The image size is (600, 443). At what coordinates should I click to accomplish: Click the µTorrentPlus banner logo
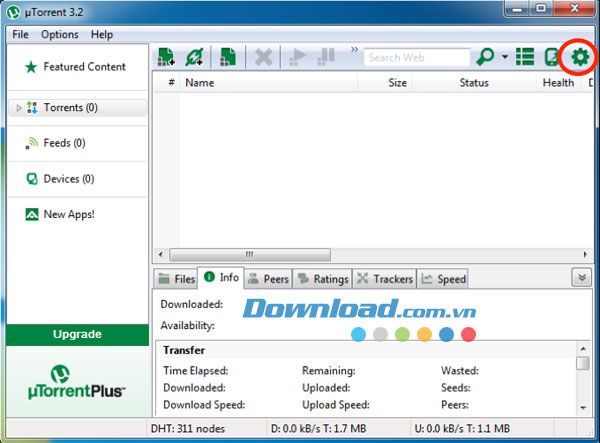tap(77, 382)
